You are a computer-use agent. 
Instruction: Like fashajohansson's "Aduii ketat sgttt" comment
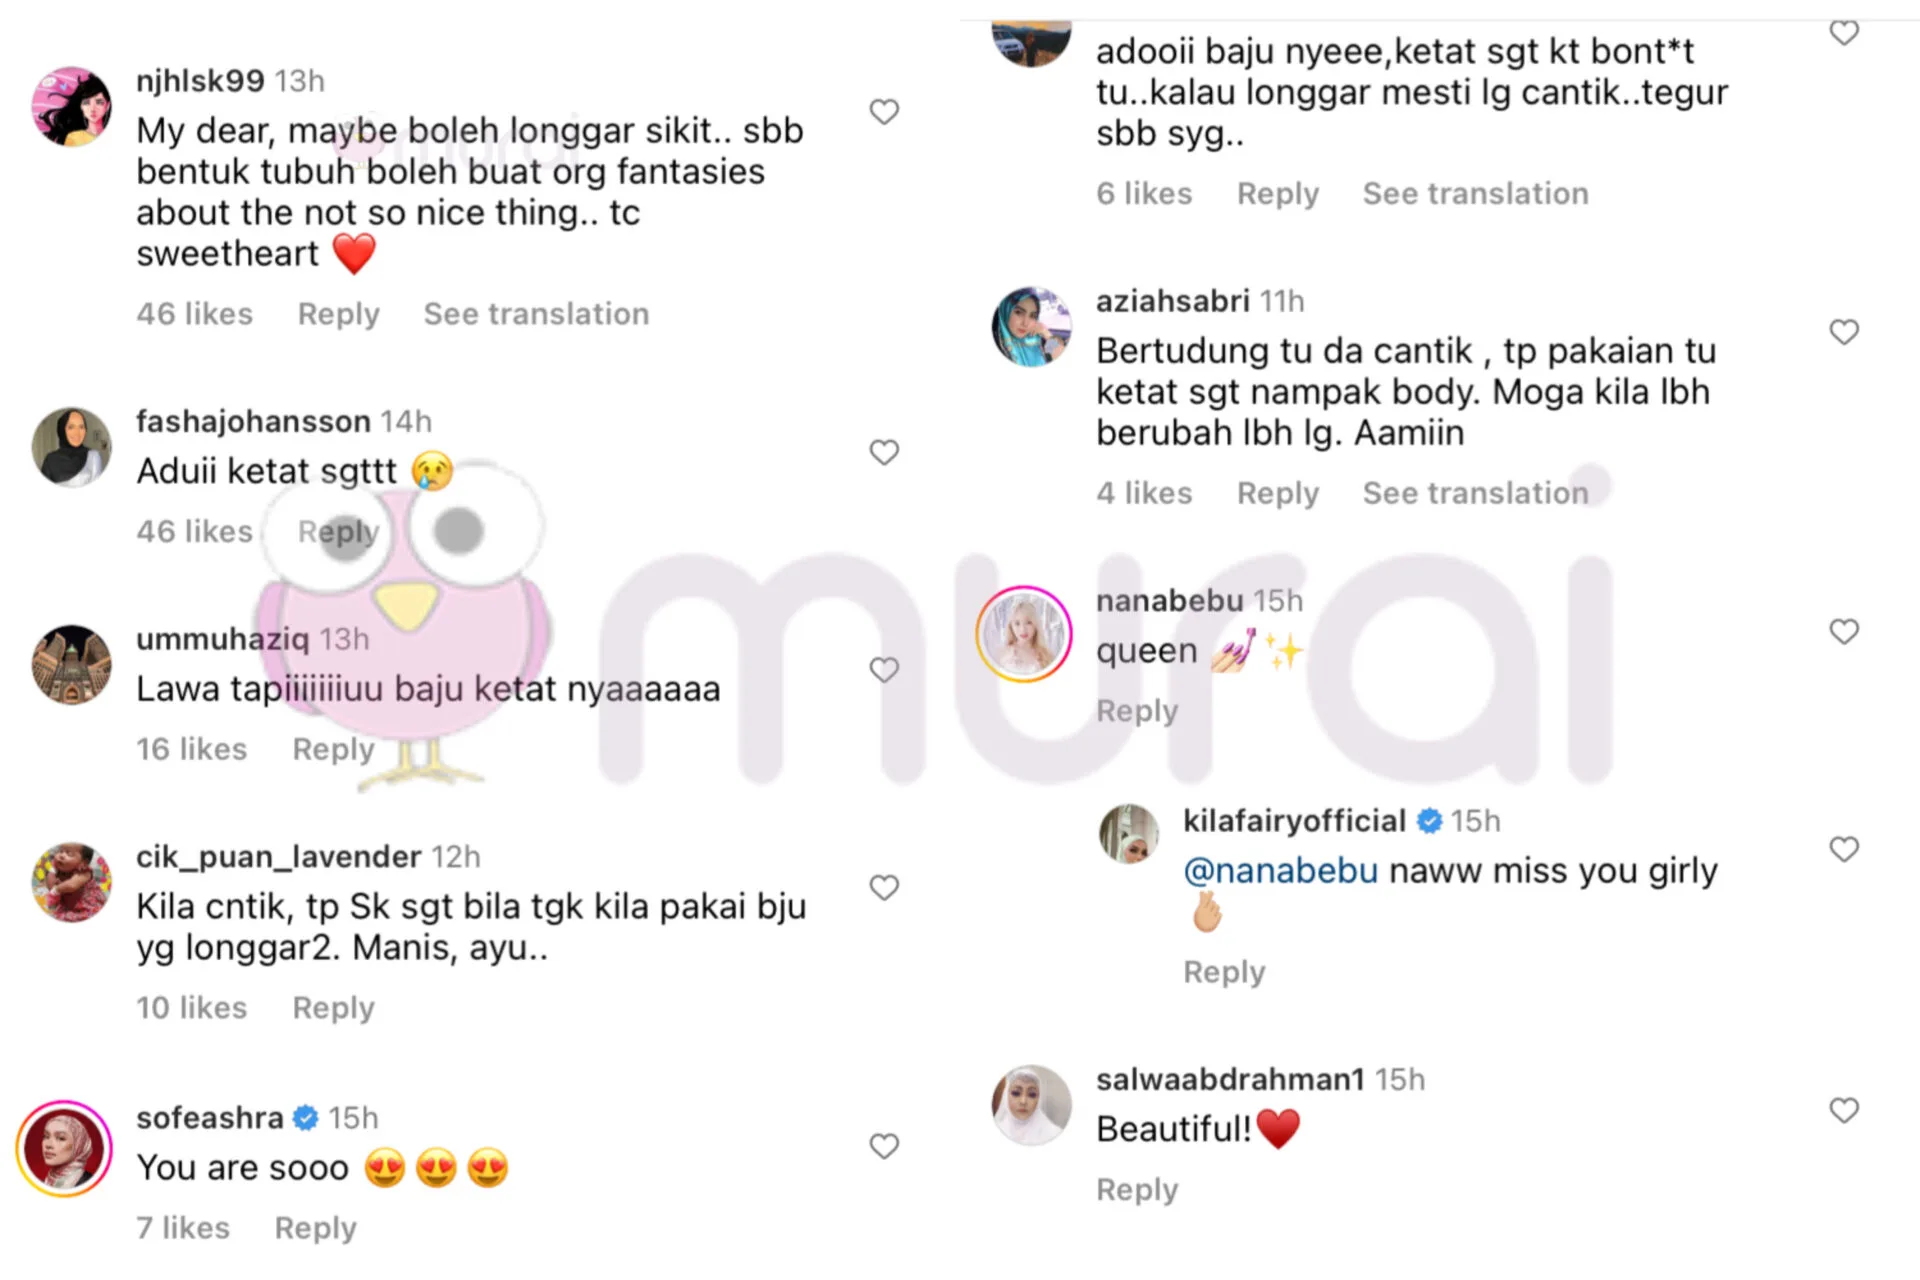coord(884,453)
